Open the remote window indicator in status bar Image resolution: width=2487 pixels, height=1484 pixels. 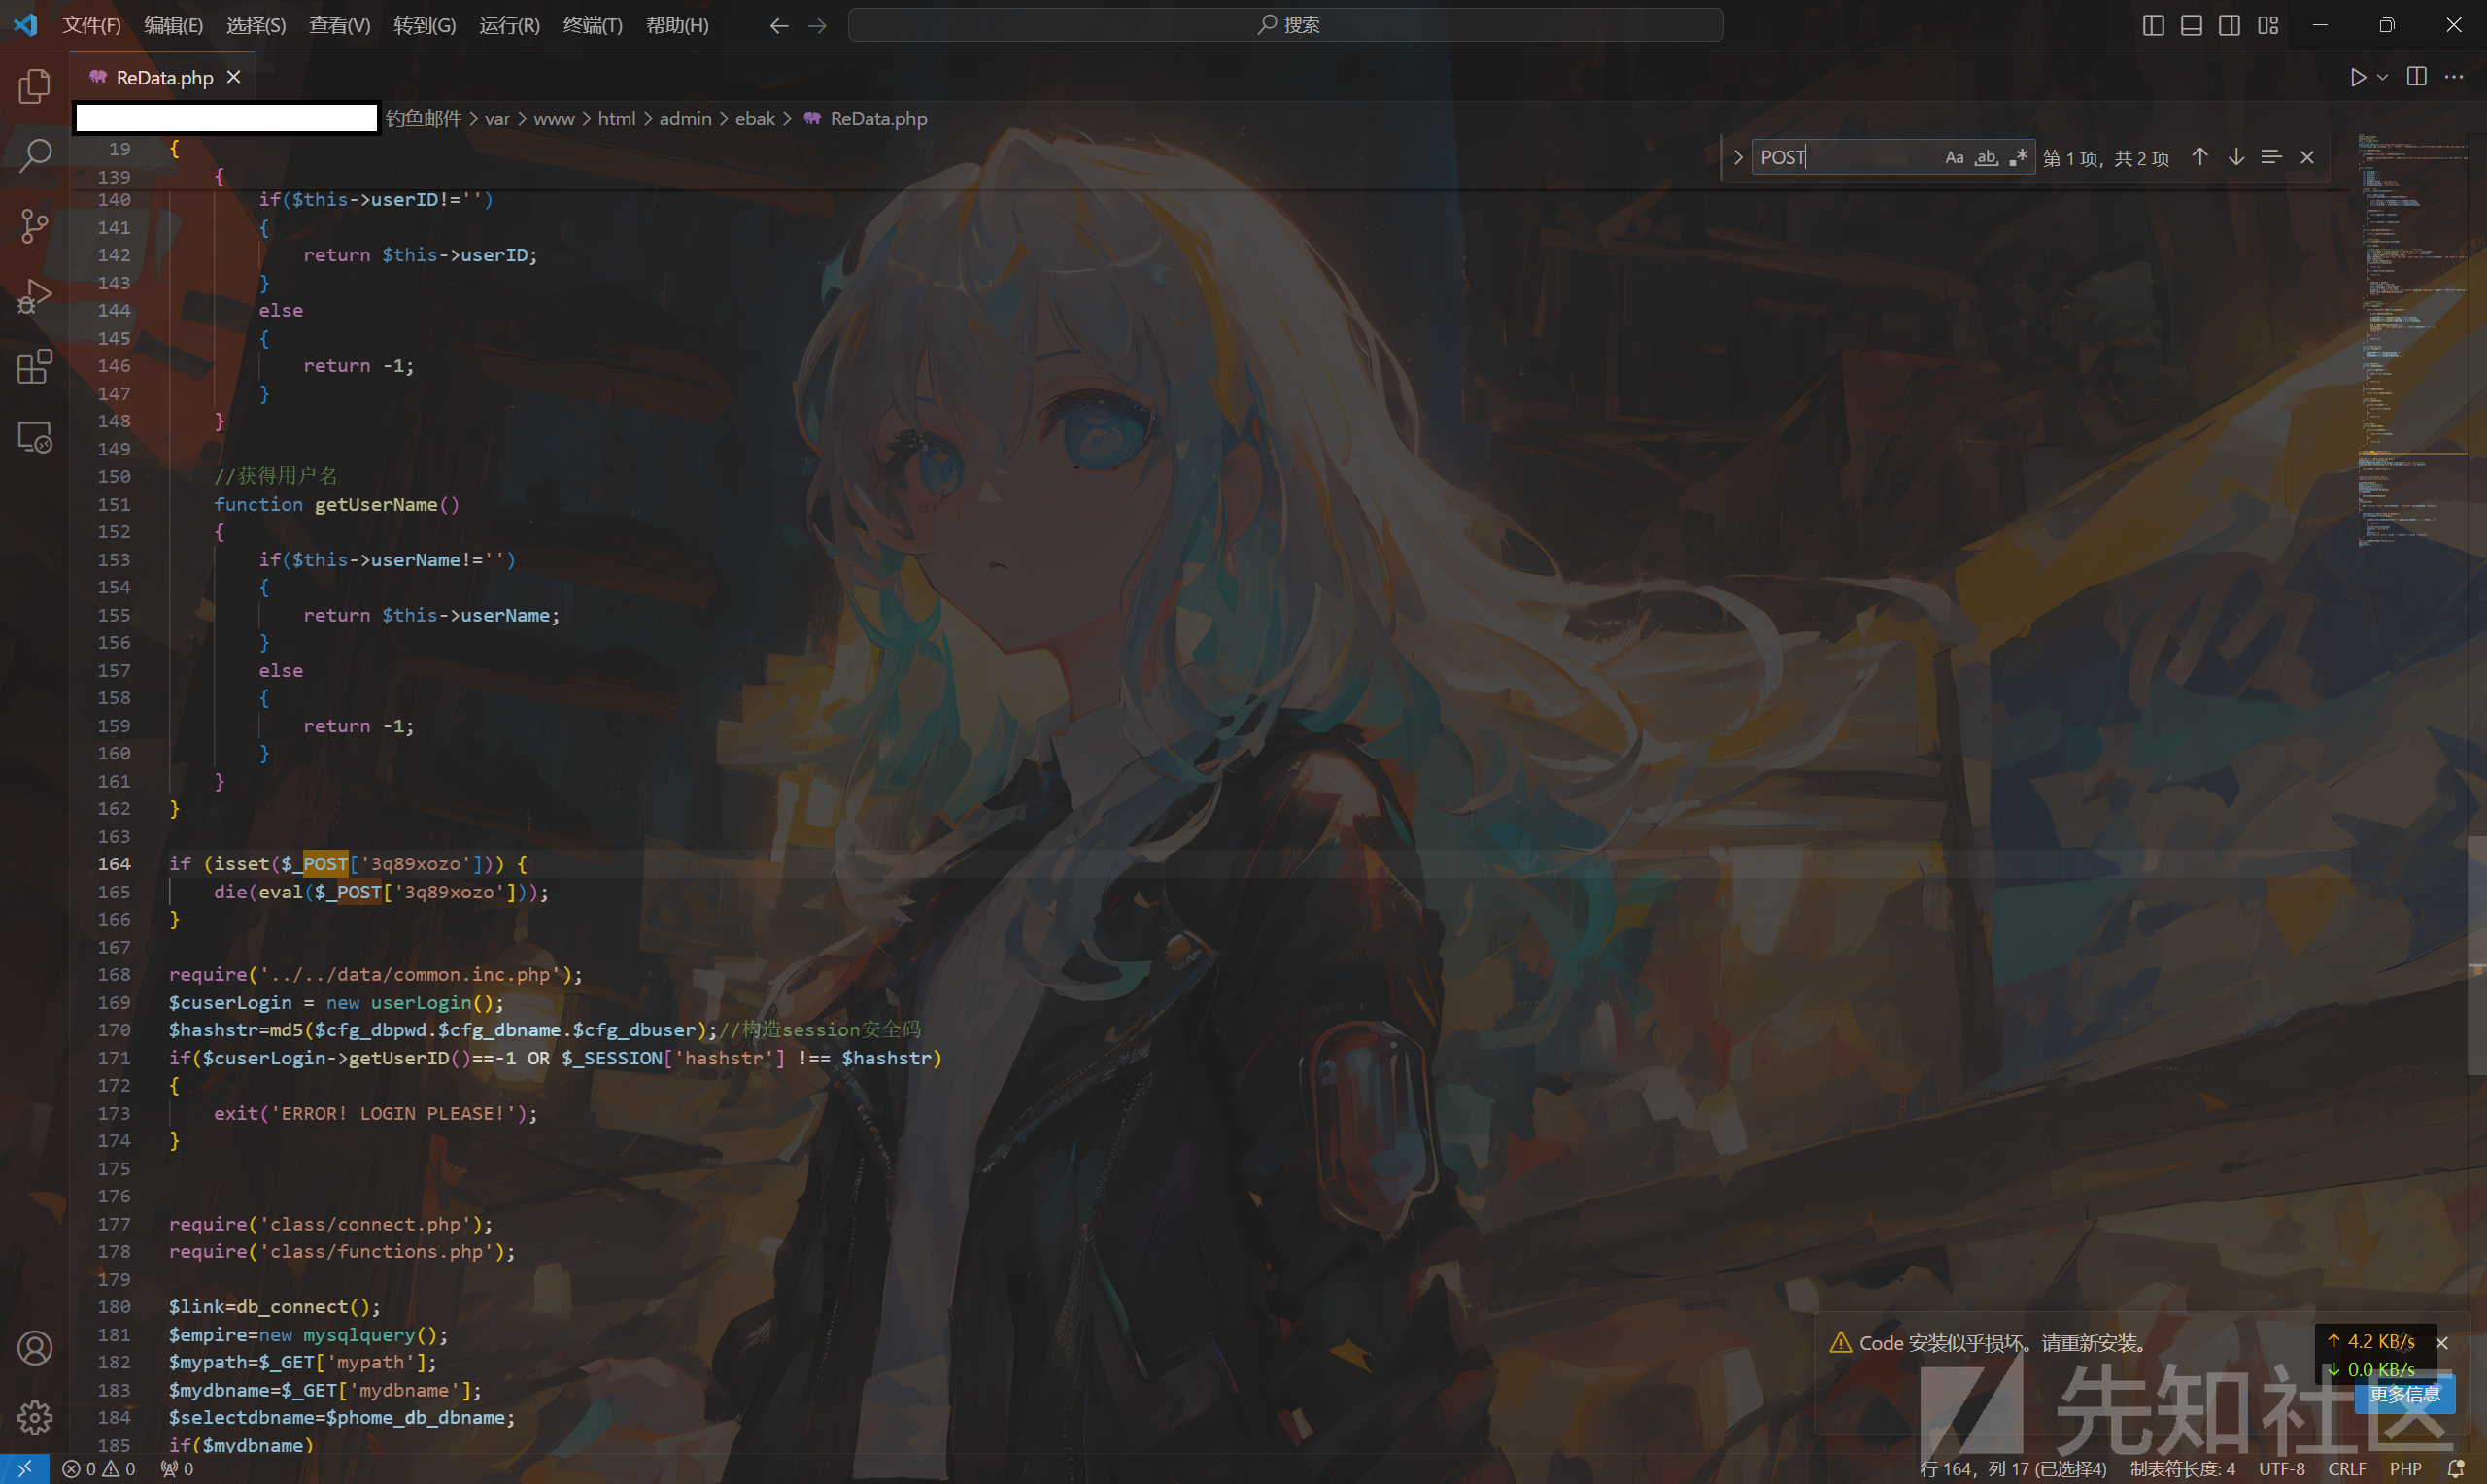[25, 1469]
